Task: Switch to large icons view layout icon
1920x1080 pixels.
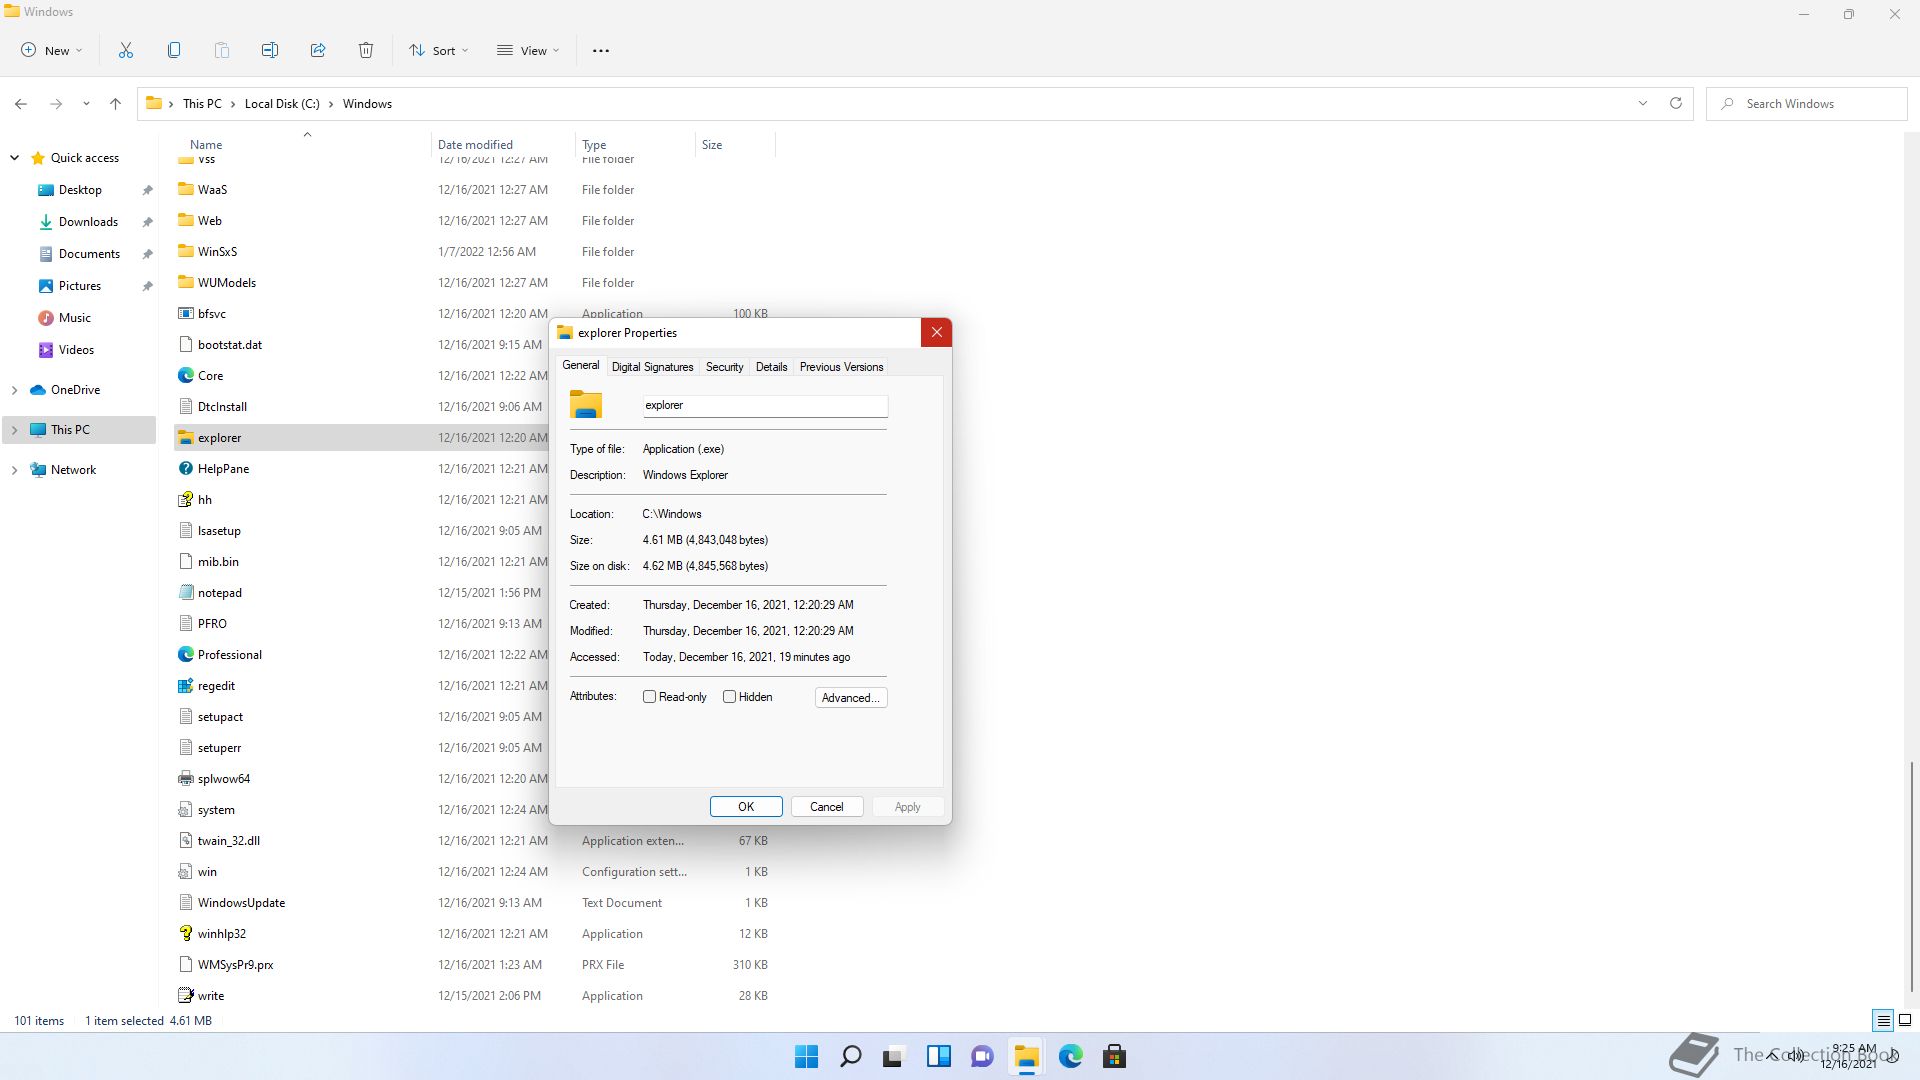Action: pos(1905,1021)
